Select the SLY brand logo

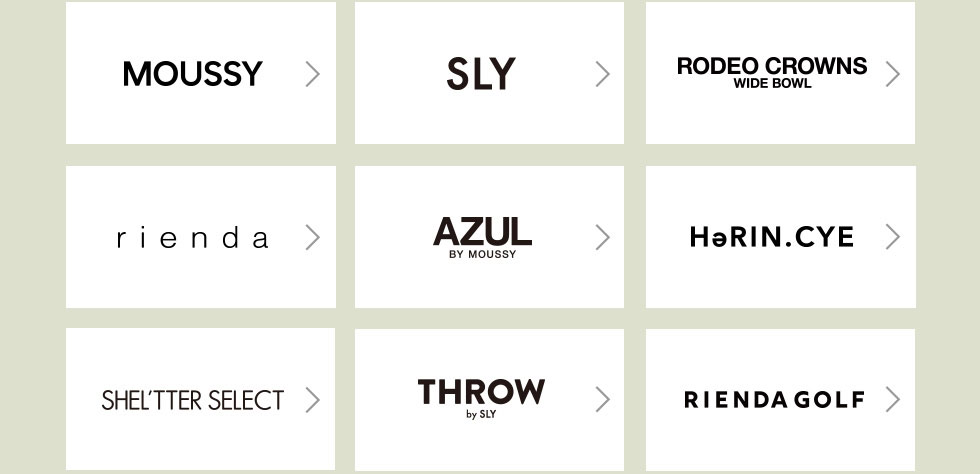tap(481, 74)
